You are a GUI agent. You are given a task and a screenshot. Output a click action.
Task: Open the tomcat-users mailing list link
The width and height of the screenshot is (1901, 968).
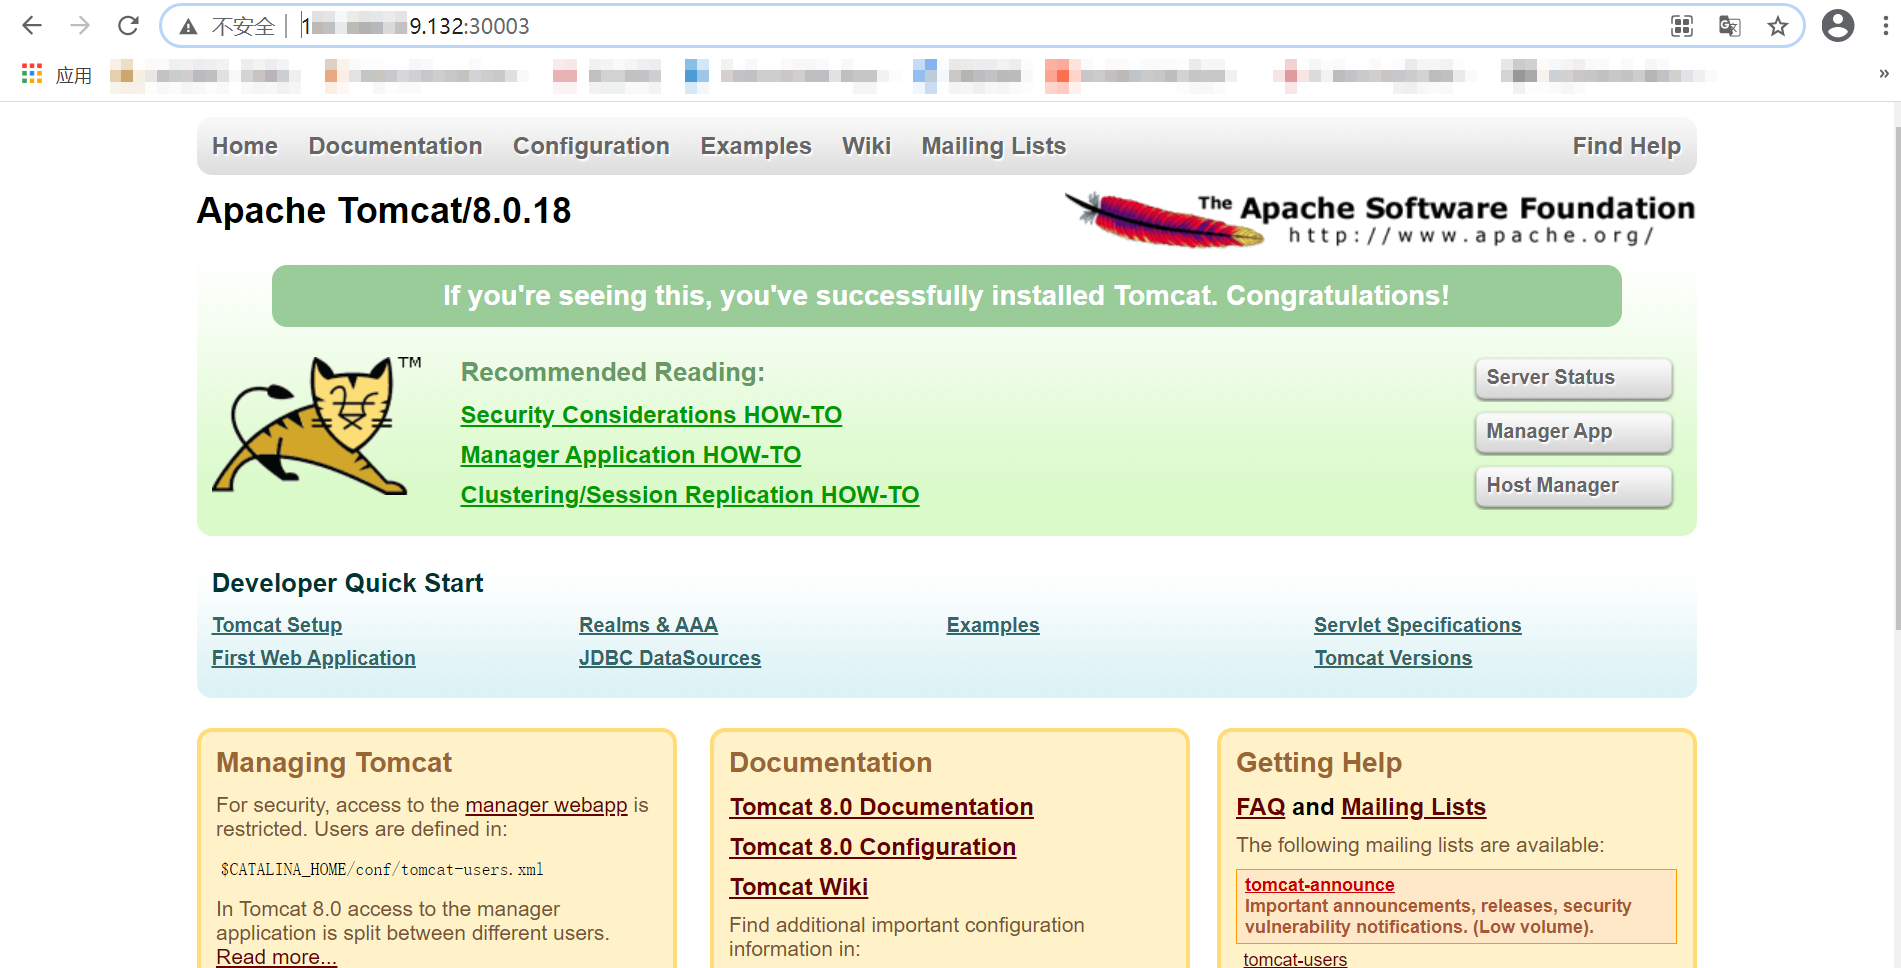(x=1295, y=959)
